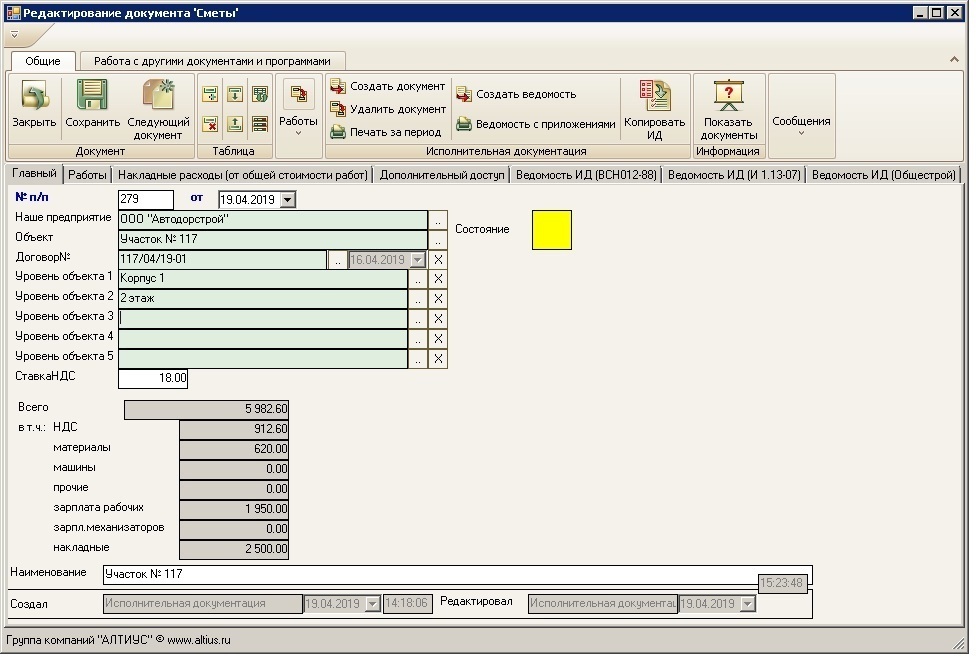Open the Работы ribbon button

pyautogui.click(x=299, y=107)
